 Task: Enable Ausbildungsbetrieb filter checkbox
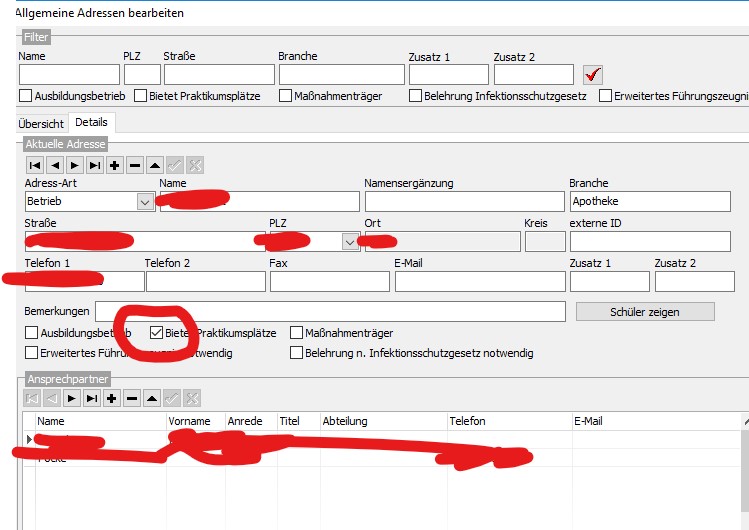pyautogui.click(x=26, y=96)
